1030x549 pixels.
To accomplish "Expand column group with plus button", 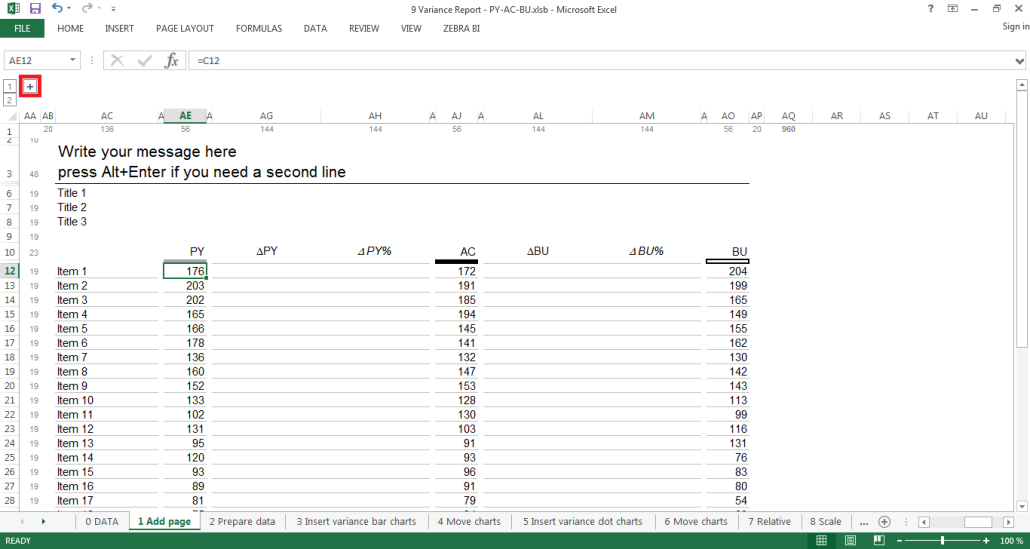I will [30, 87].
